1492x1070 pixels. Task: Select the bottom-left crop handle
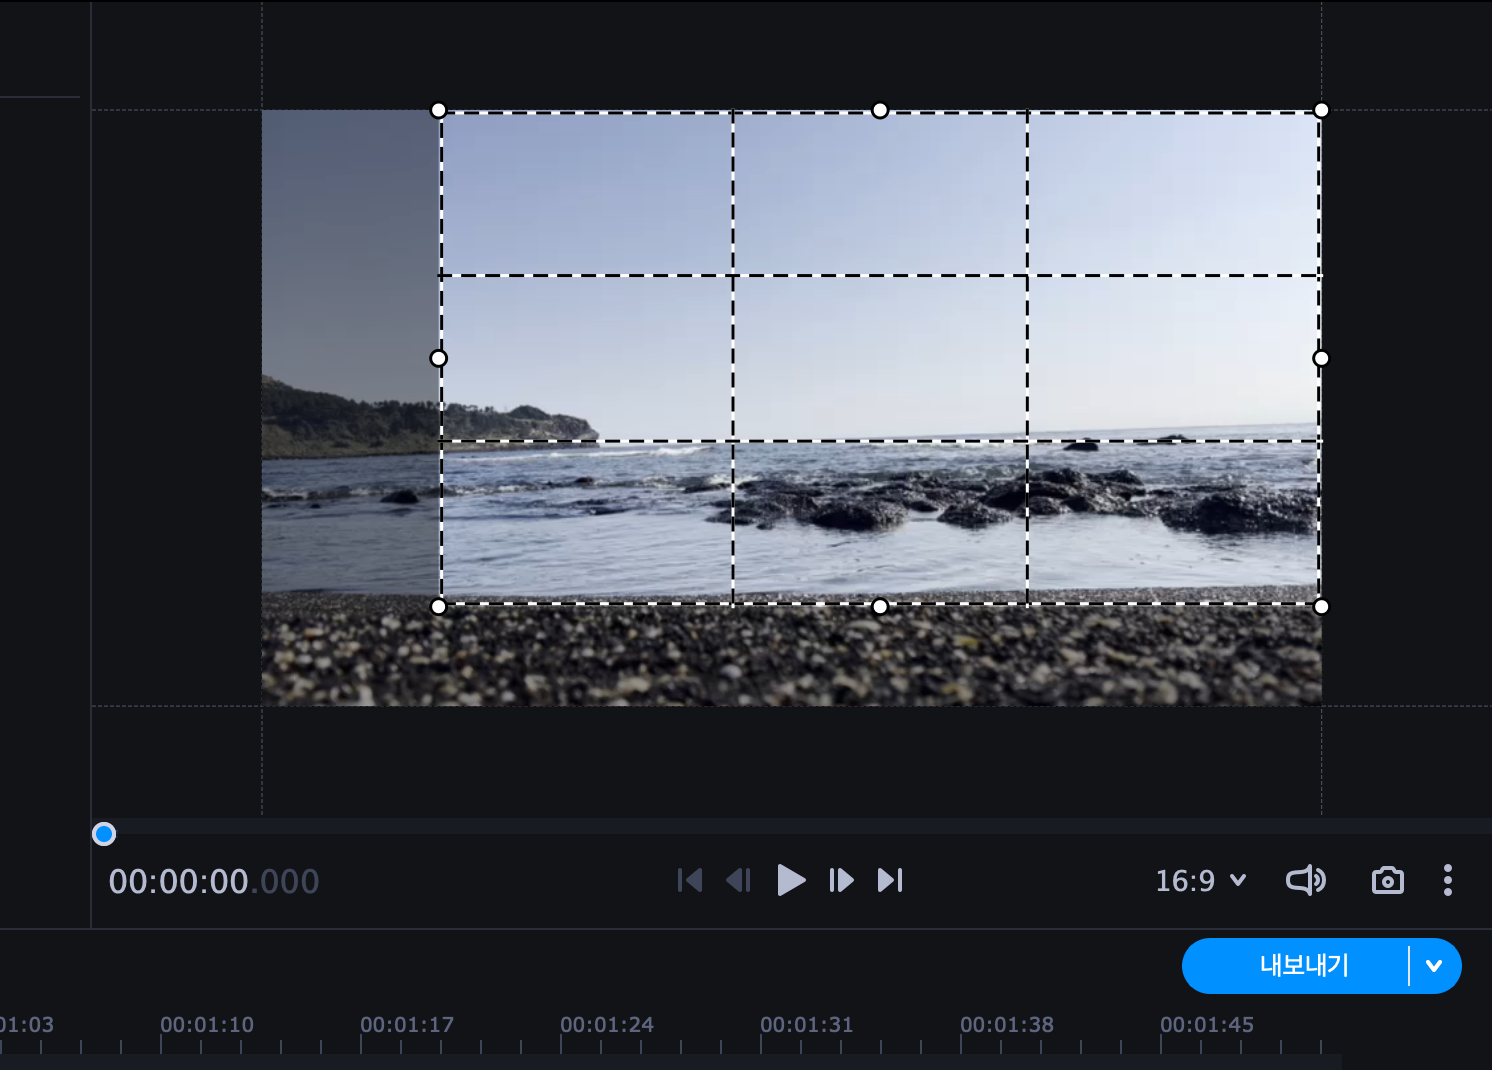pyautogui.click(x=439, y=606)
